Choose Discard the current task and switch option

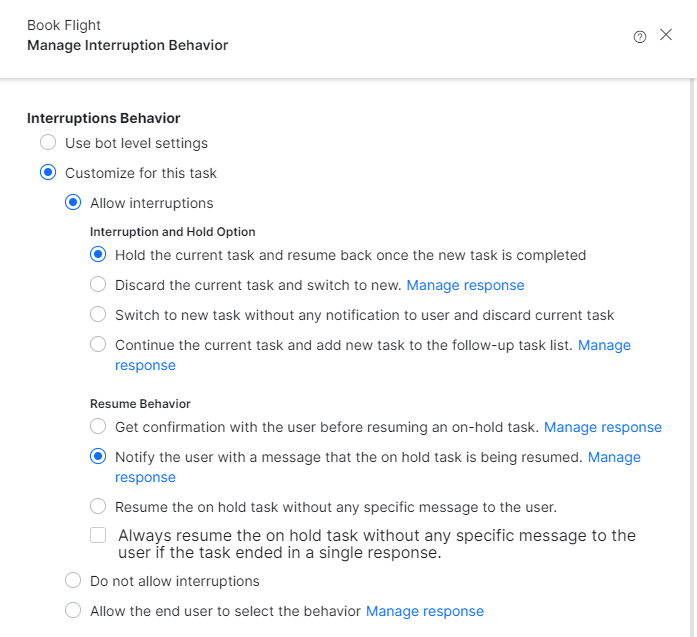click(x=98, y=284)
